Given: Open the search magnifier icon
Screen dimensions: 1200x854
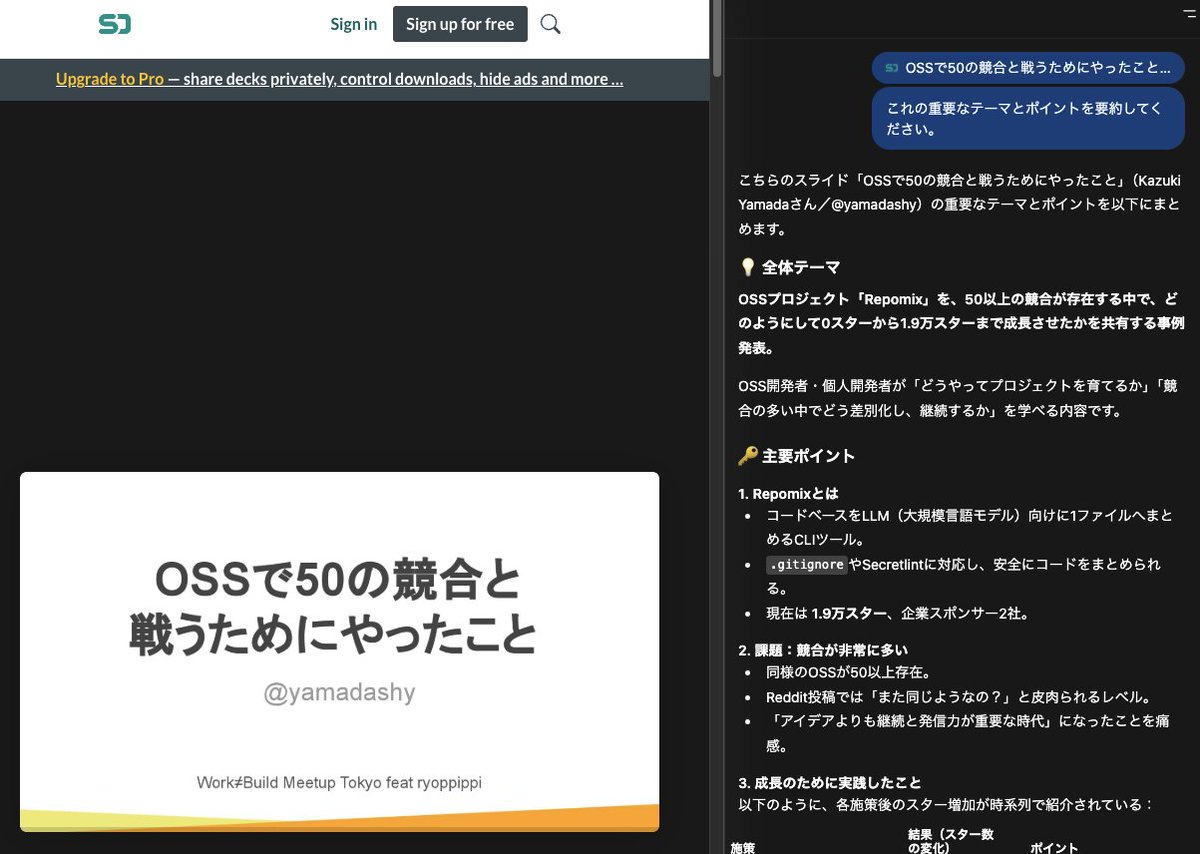Looking at the screenshot, I should (x=550, y=24).
